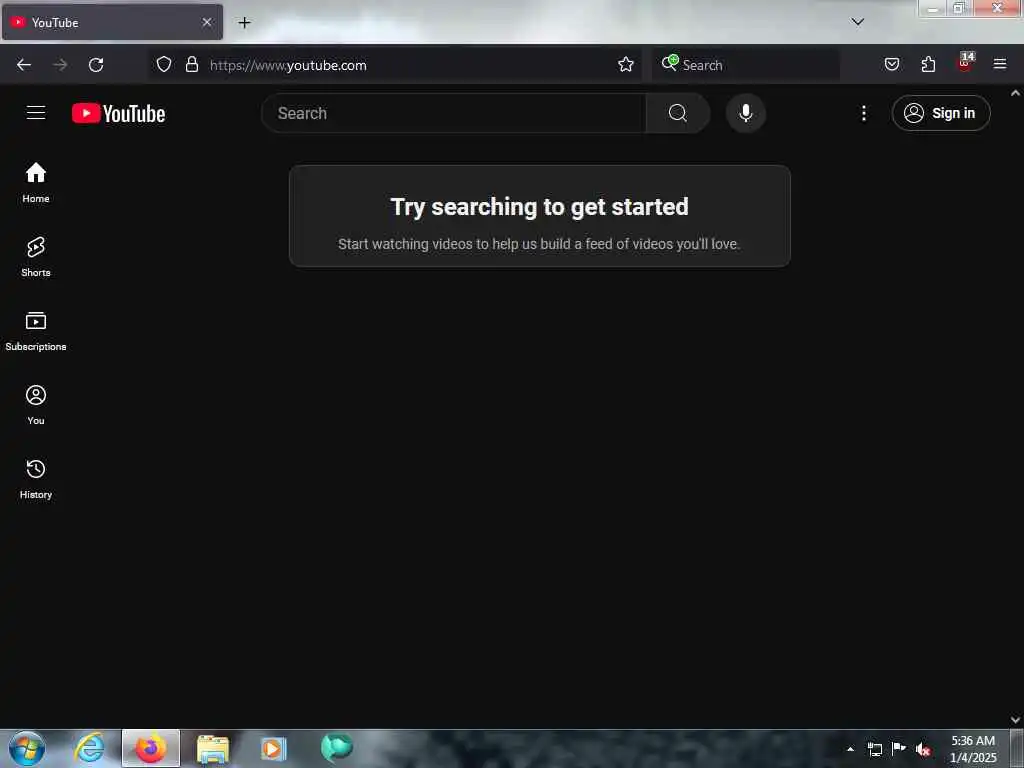Launch Internet Explorer from the taskbar
1024x768 pixels.
(89, 748)
